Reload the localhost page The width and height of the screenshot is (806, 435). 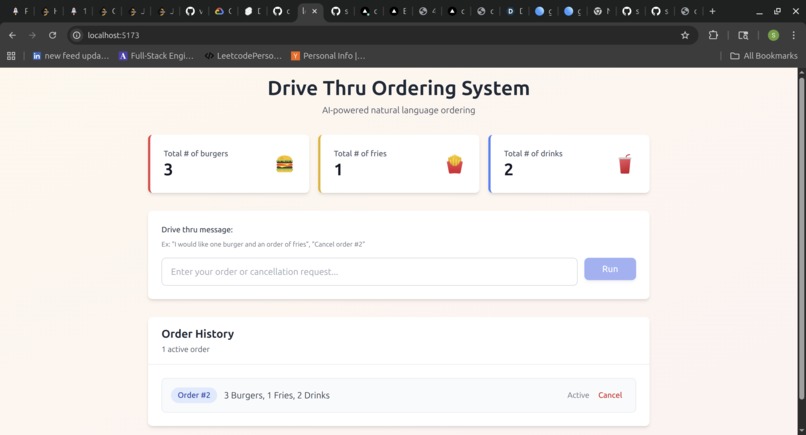tap(52, 35)
